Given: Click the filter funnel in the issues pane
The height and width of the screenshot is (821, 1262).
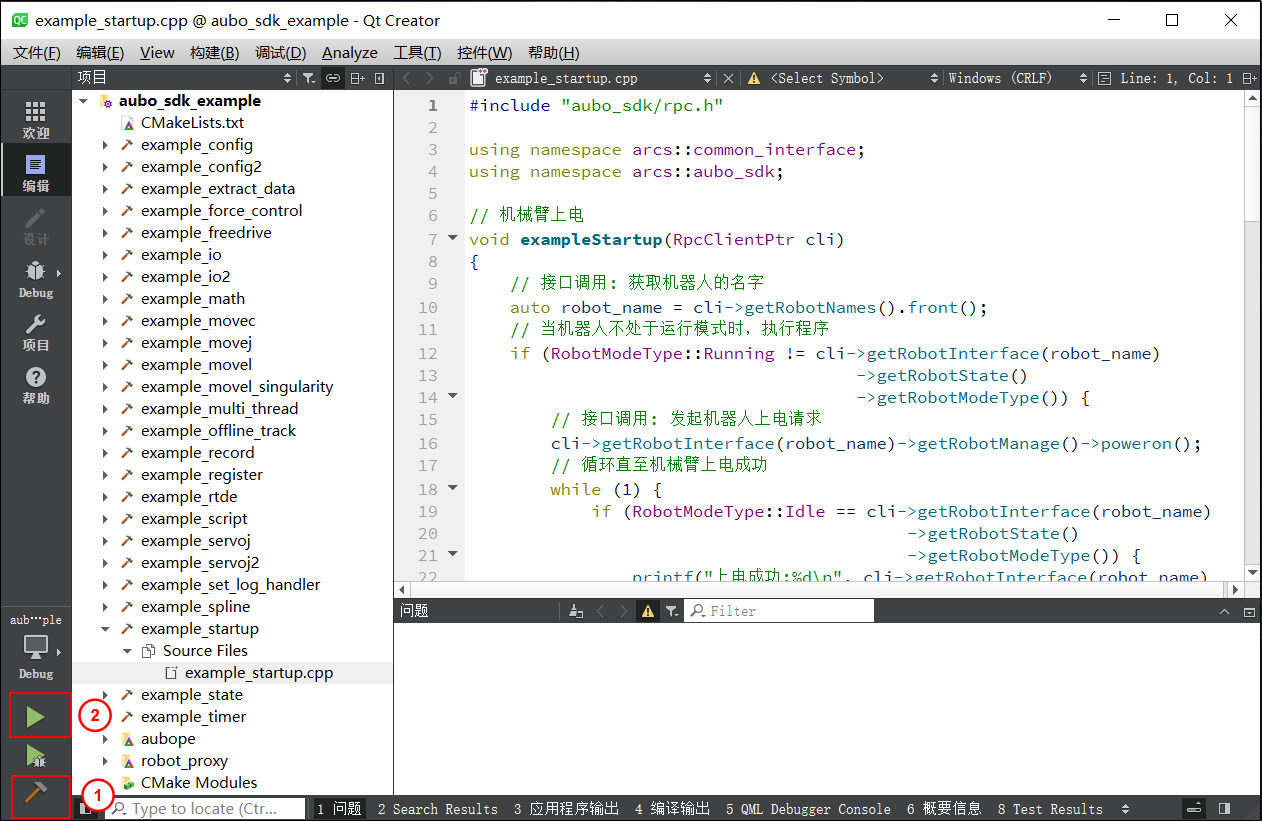Looking at the screenshot, I should 672,611.
